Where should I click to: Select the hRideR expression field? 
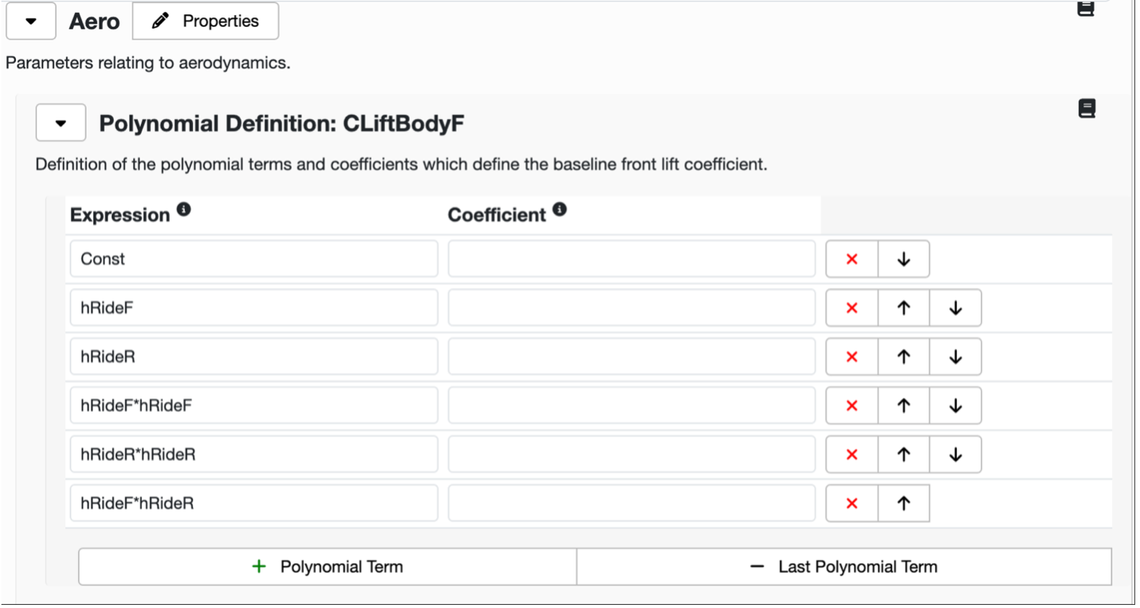click(x=254, y=356)
